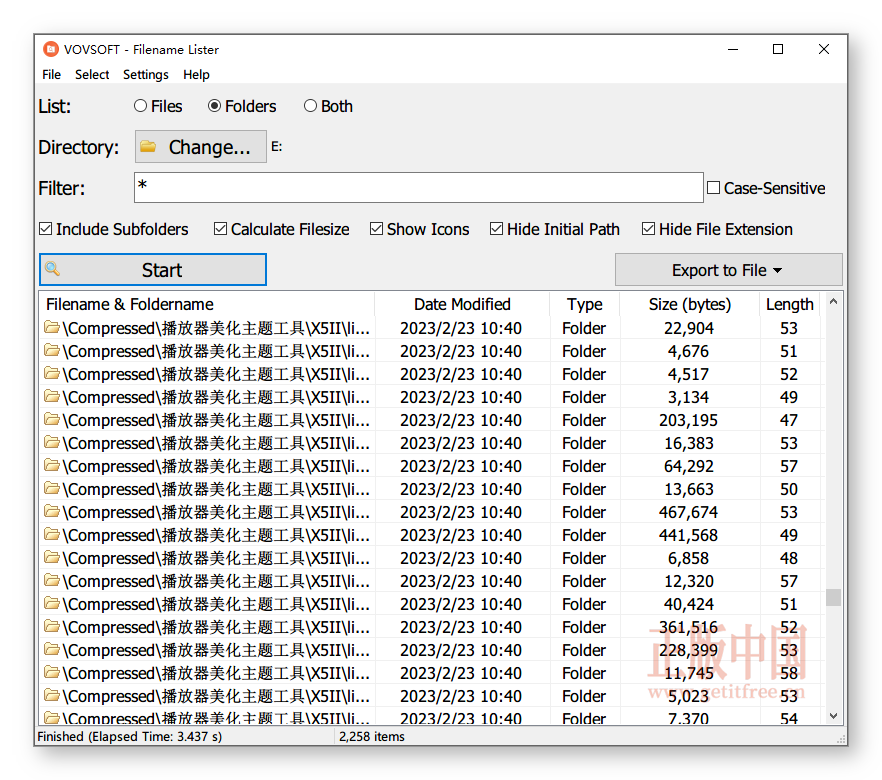Click the size value 7,370
Viewport: 882px width, 780px height.
[688, 718]
